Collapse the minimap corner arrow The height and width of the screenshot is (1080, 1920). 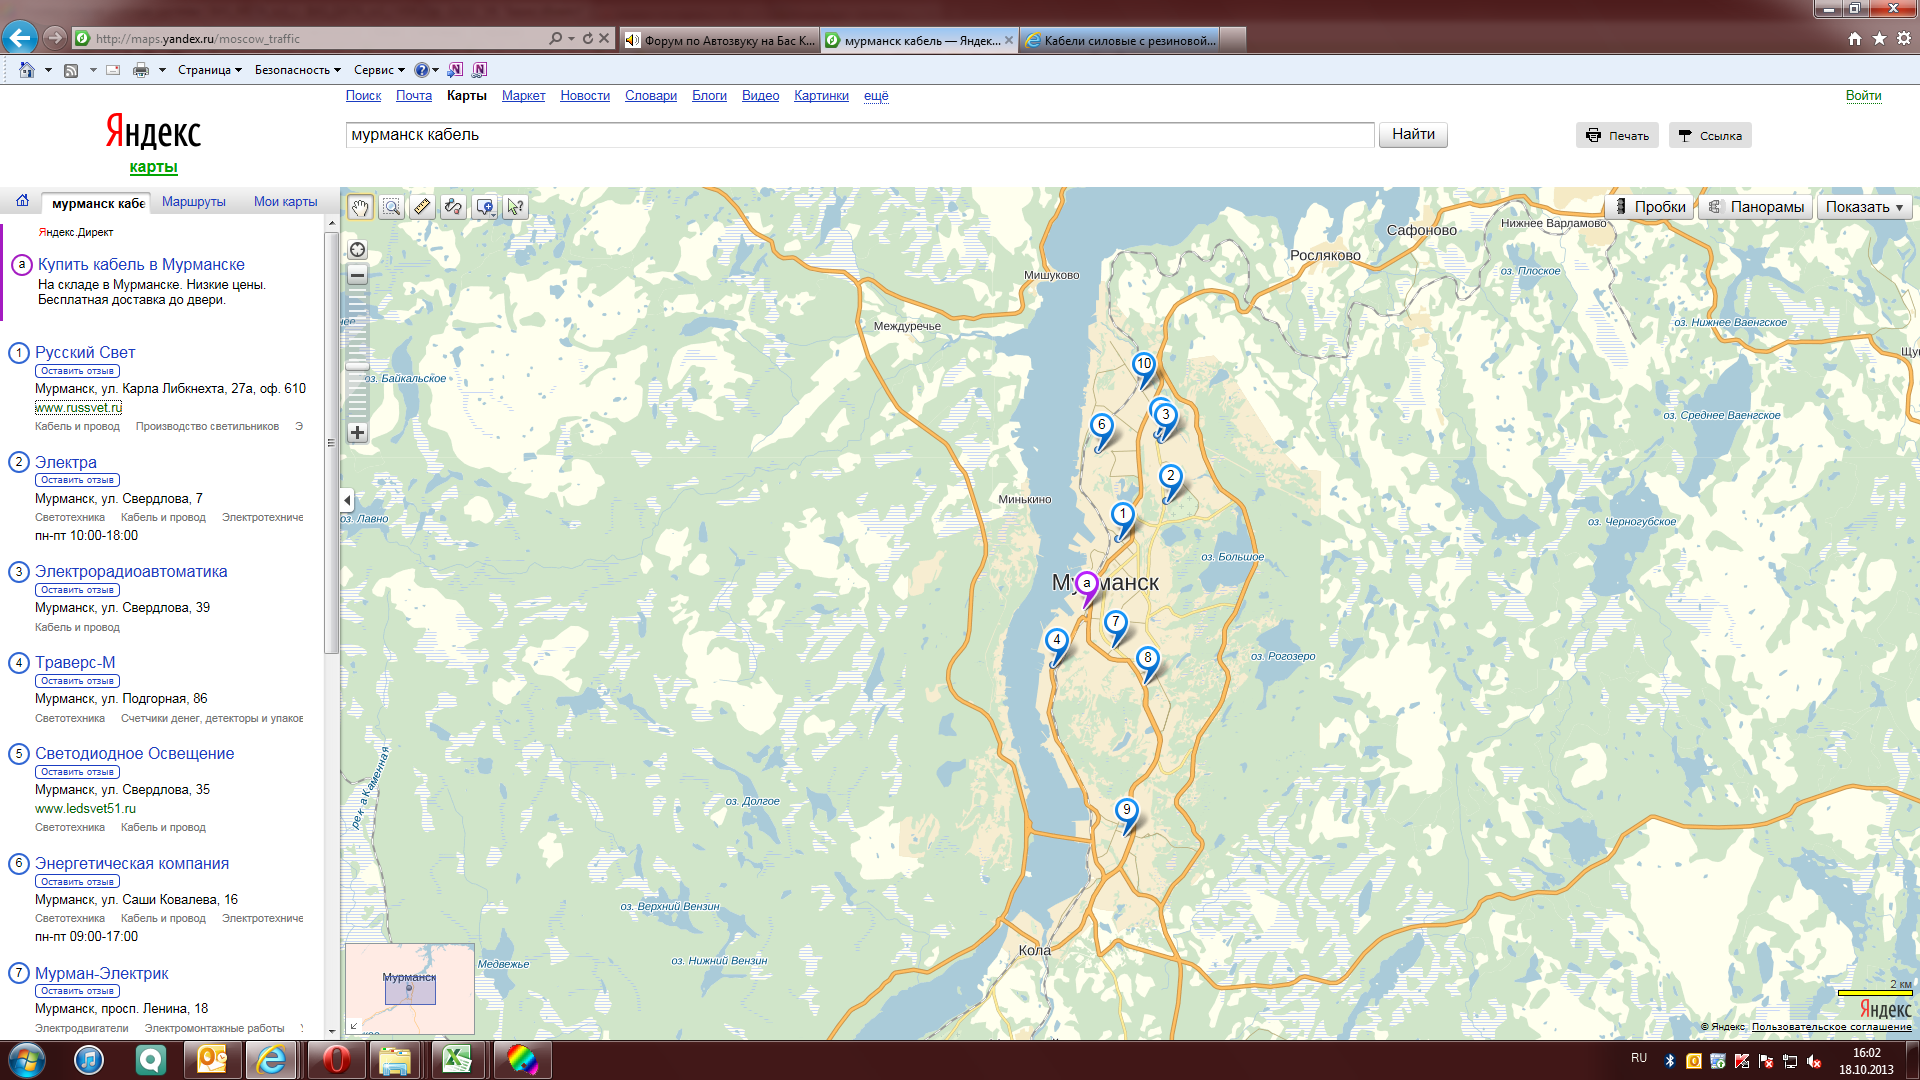(353, 1025)
